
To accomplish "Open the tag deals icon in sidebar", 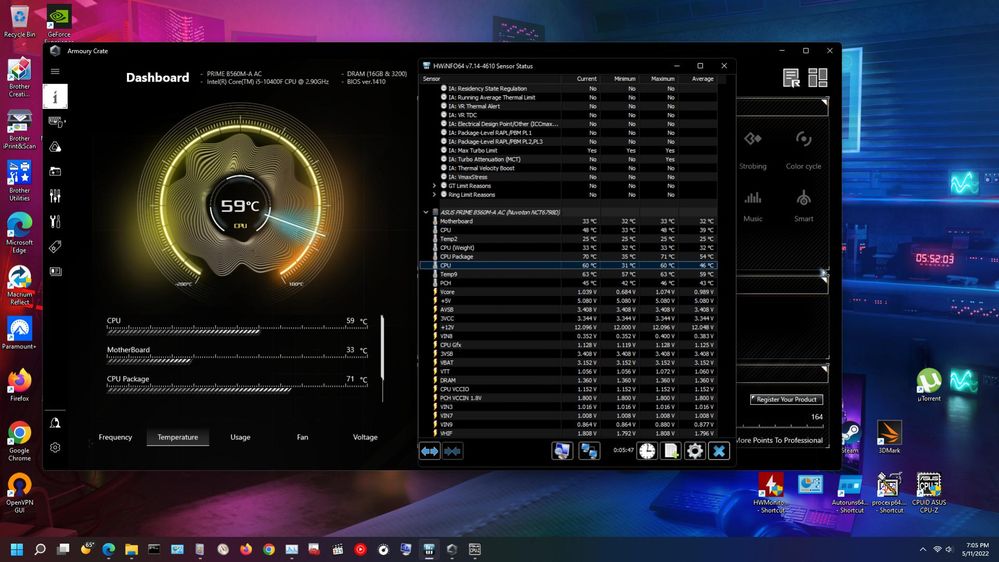I will 55,246.
